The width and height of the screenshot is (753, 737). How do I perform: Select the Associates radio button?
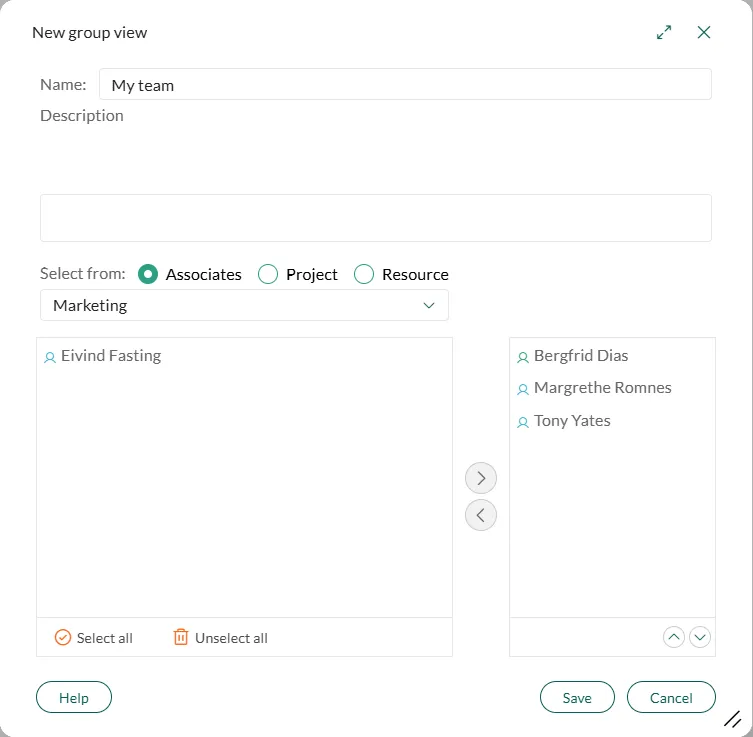click(148, 274)
